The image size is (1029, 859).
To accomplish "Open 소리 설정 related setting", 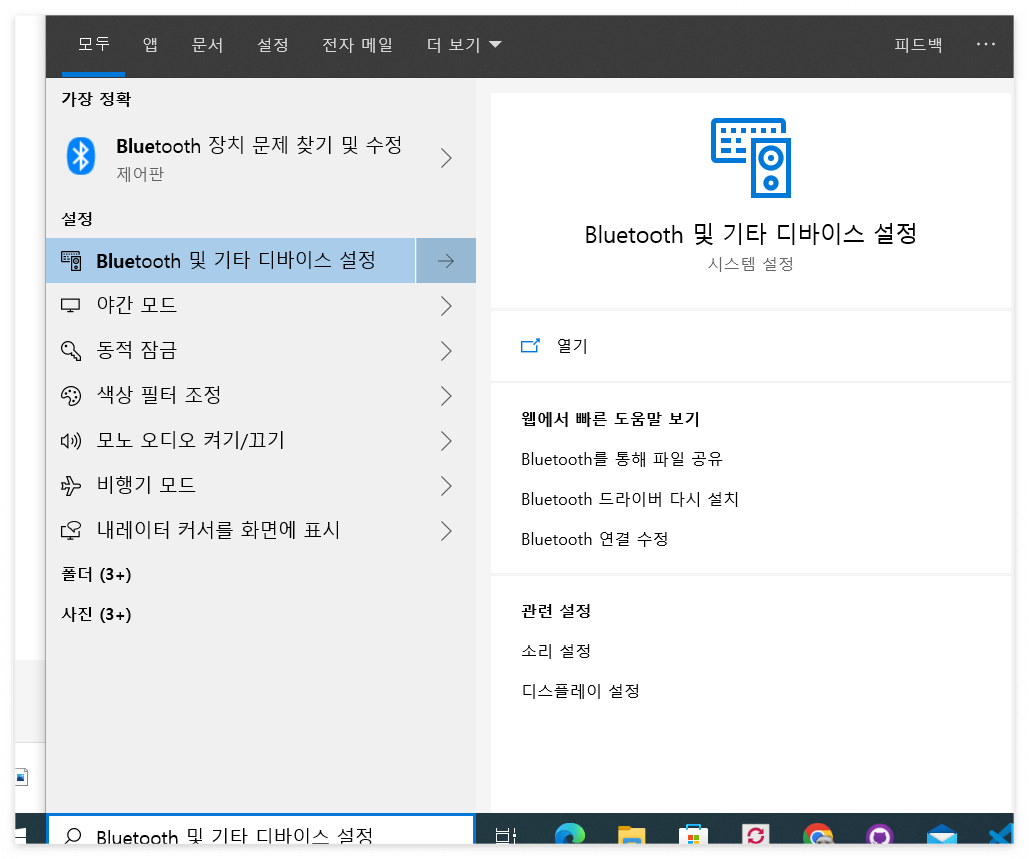I will coord(556,652).
